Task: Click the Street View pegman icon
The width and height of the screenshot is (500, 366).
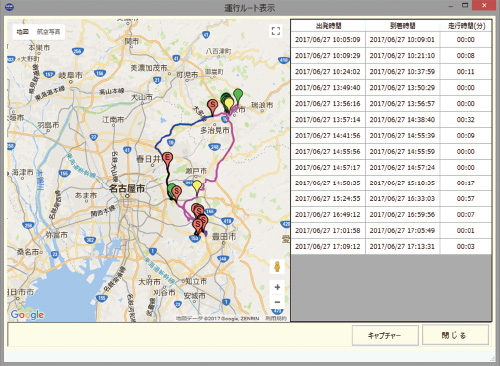Action: [277, 267]
